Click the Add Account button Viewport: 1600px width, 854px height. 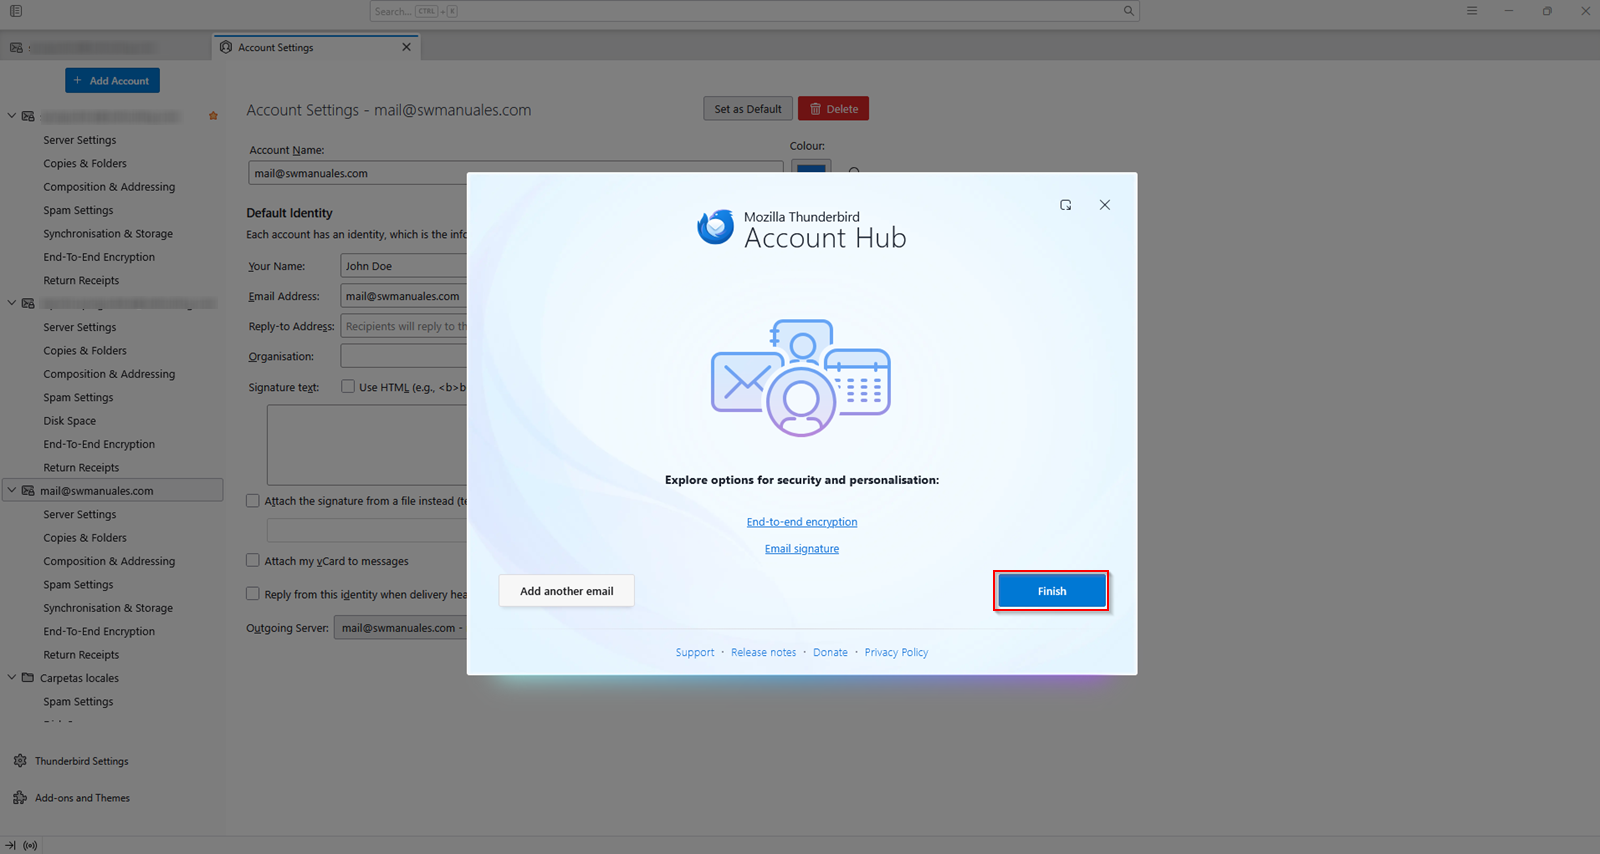pyautogui.click(x=112, y=80)
